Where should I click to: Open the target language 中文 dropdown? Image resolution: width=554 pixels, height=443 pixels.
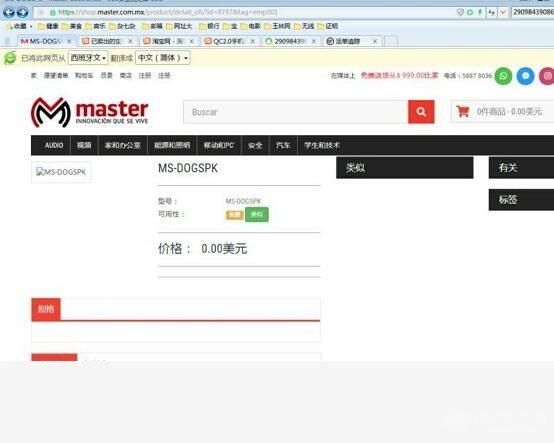(x=163, y=58)
